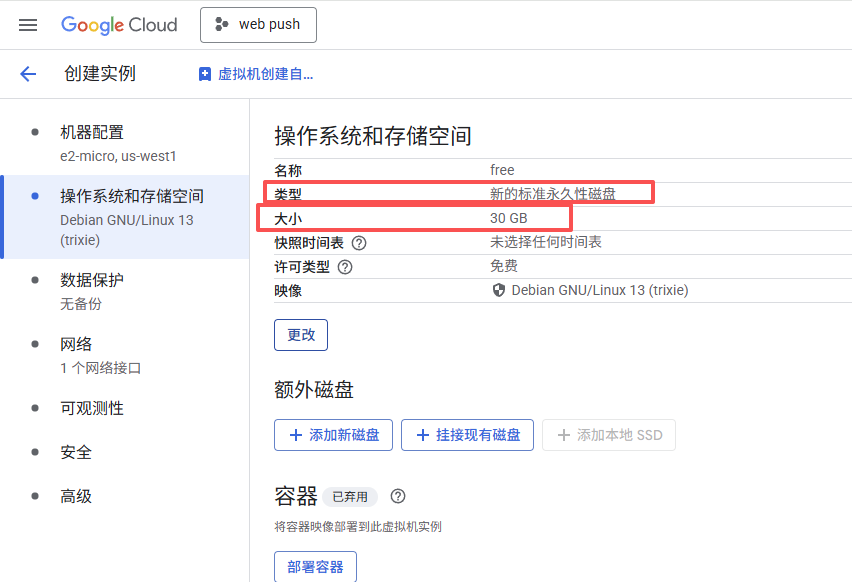This screenshot has width=852, height=582.
Task: Click the back arrow next to 创建实例
Action: tap(28, 74)
